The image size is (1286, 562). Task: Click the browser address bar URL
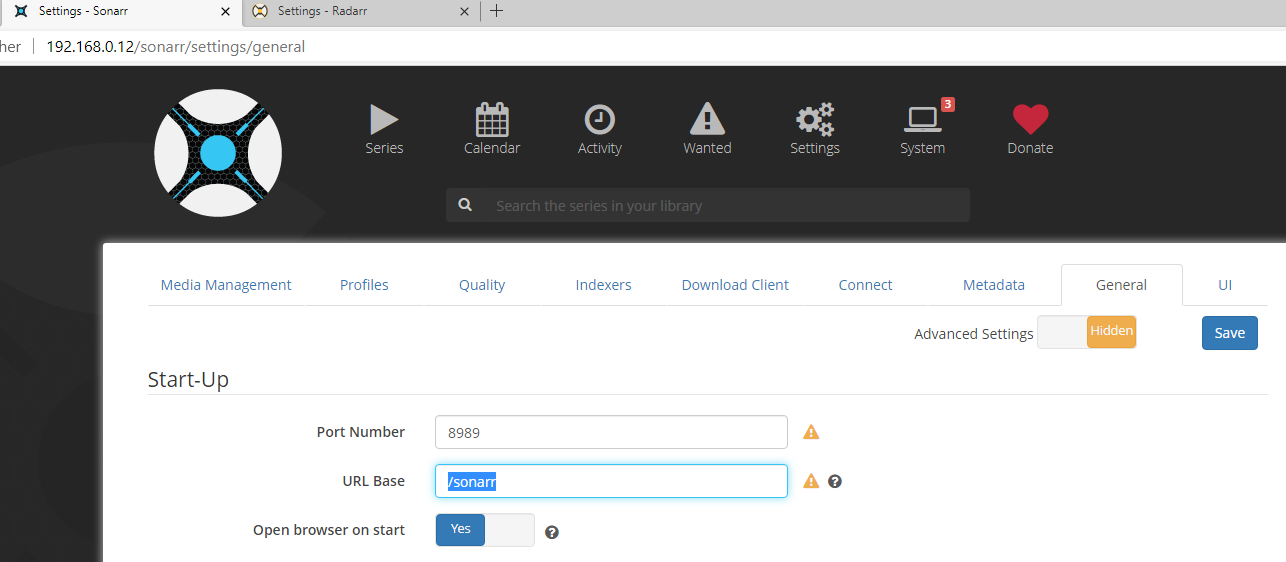(176, 46)
